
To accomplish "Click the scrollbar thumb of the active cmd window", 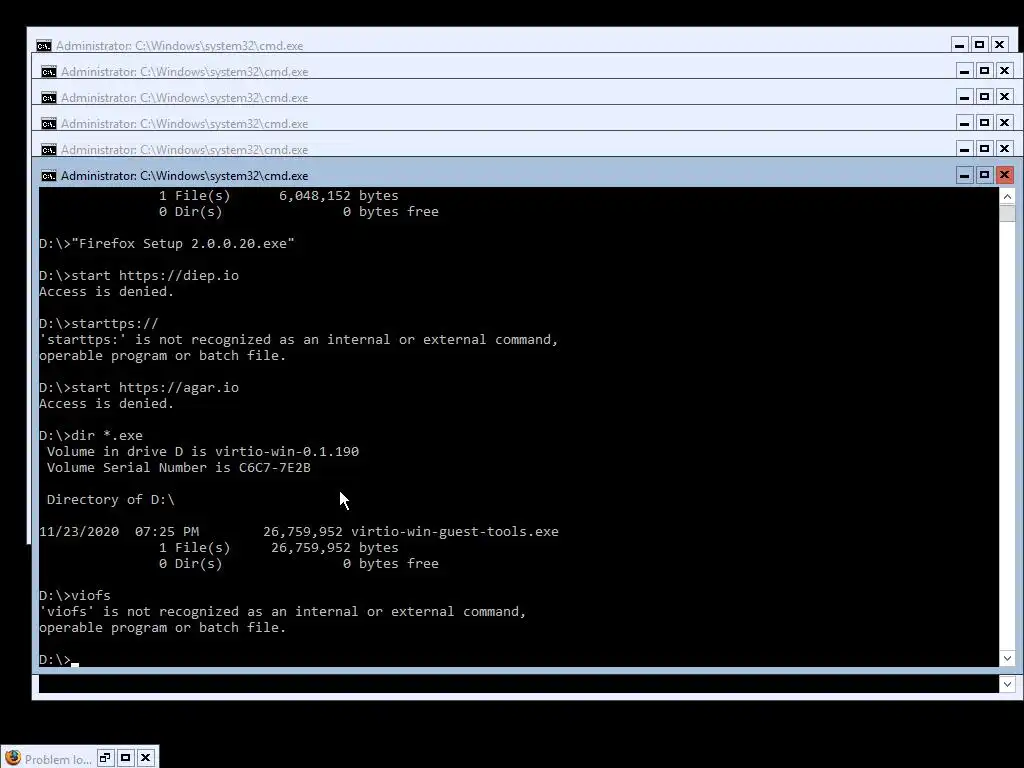I will 1007,213.
